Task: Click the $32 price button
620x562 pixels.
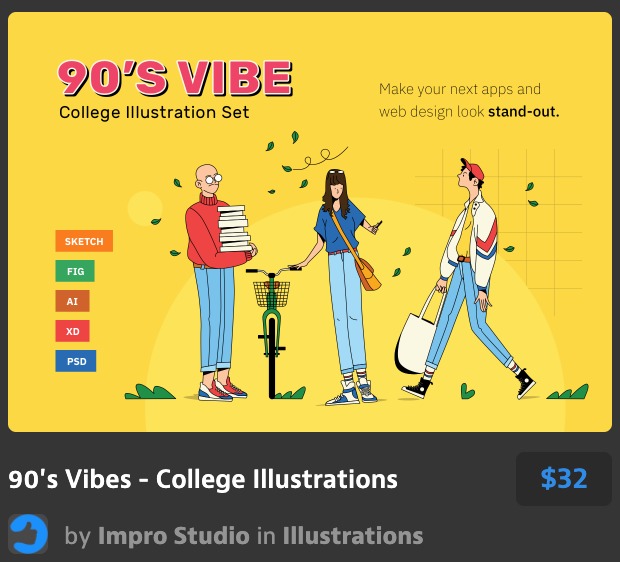Action: click(x=564, y=479)
